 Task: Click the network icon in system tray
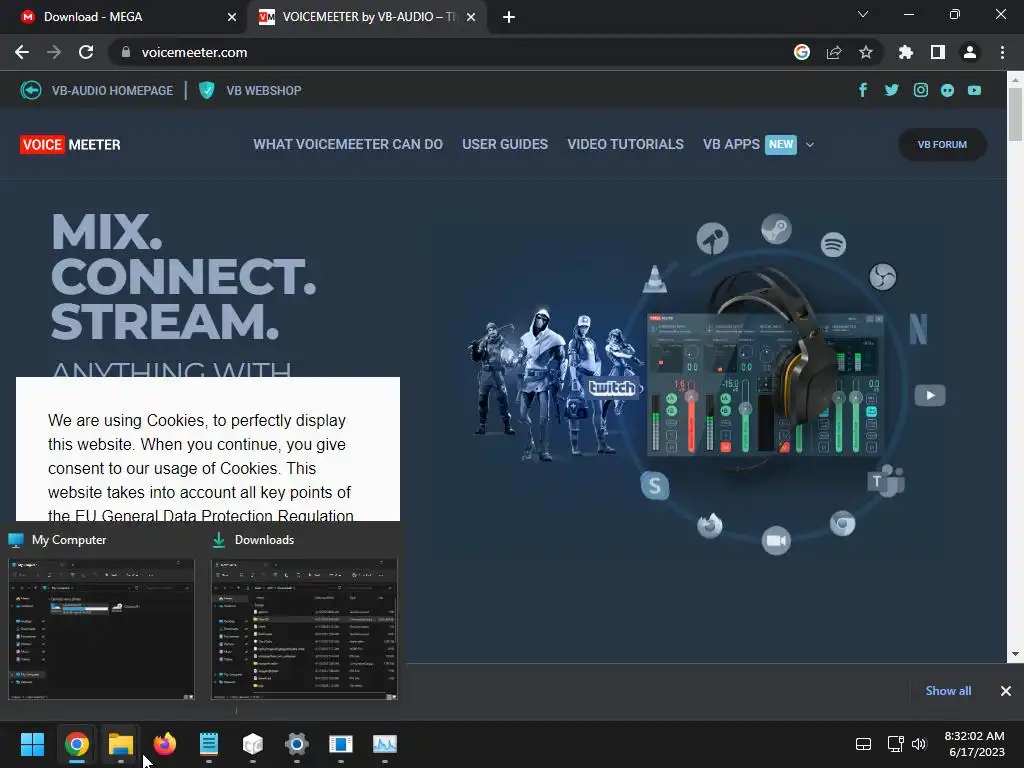click(x=895, y=744)
